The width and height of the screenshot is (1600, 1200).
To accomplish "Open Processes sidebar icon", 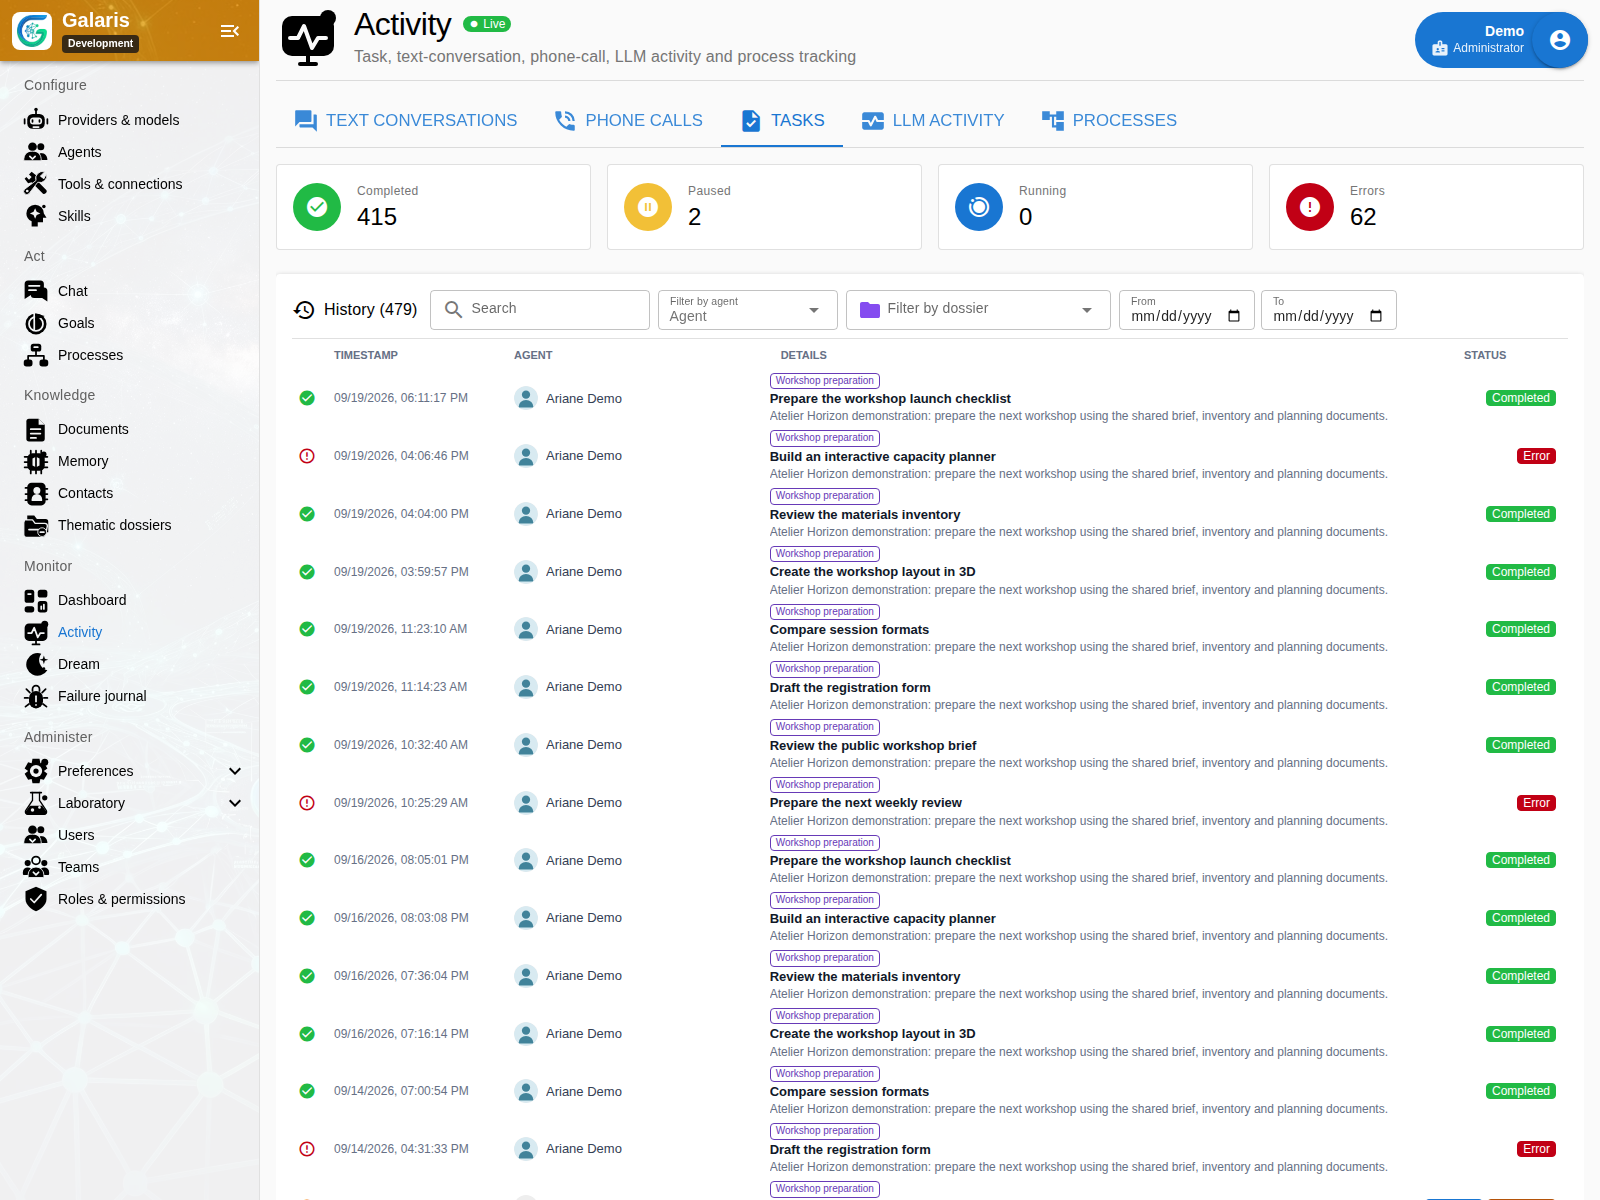I will pyautogui.click(x=36, y=355).
